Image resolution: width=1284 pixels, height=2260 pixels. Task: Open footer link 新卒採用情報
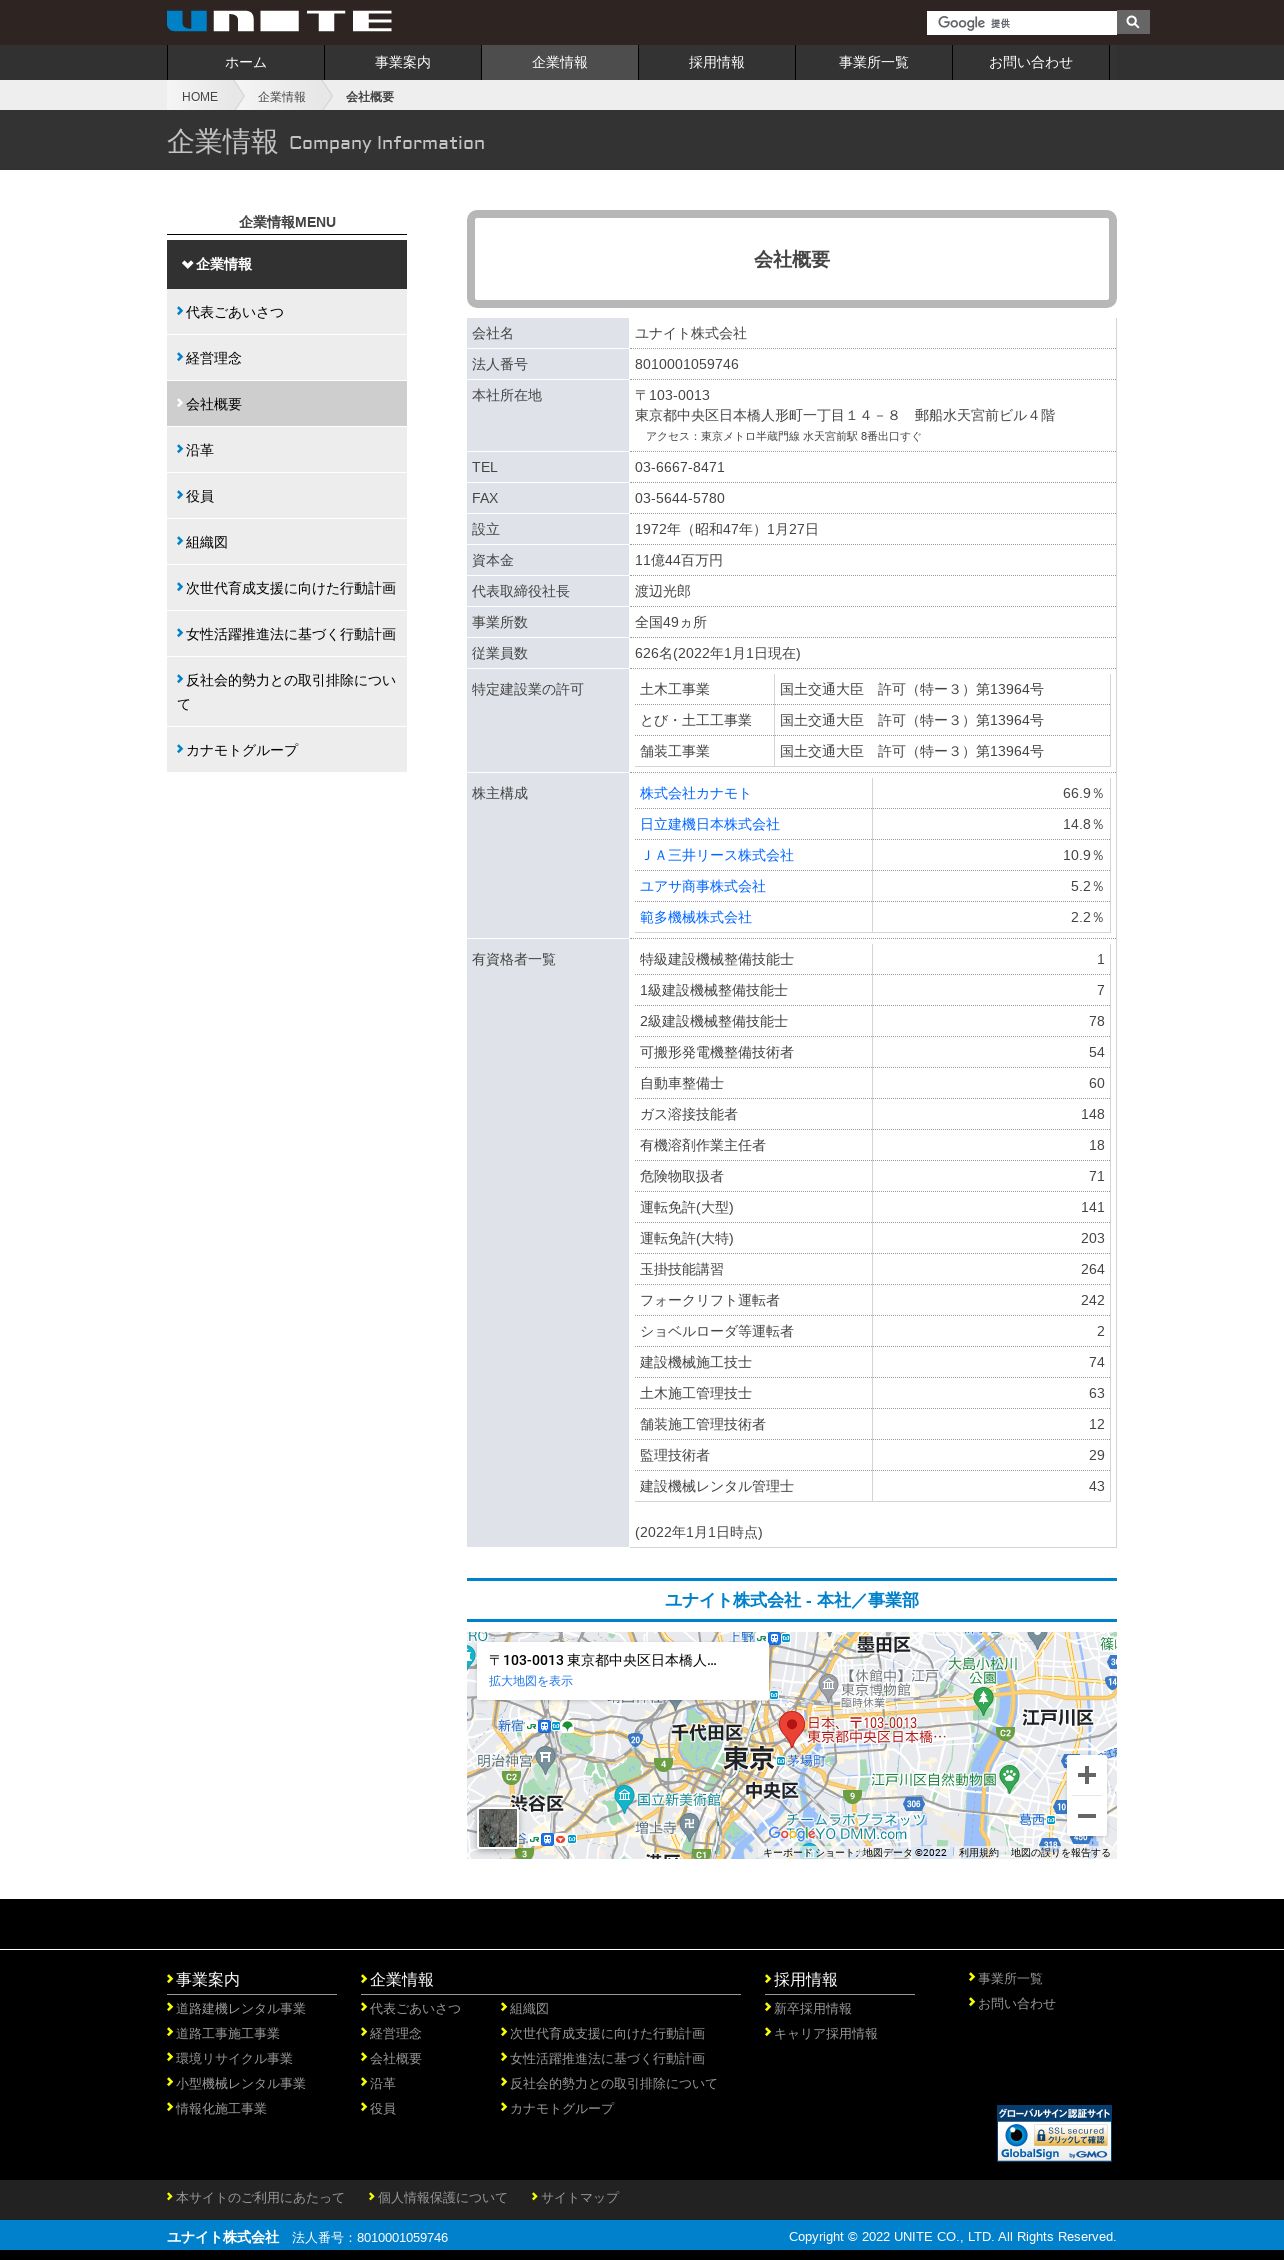coord(813,2008)
